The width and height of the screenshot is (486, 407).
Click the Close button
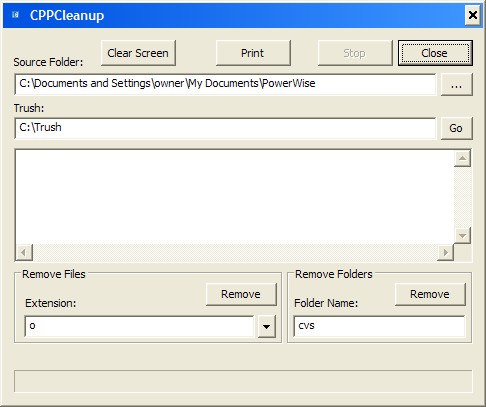click(435, 53)
